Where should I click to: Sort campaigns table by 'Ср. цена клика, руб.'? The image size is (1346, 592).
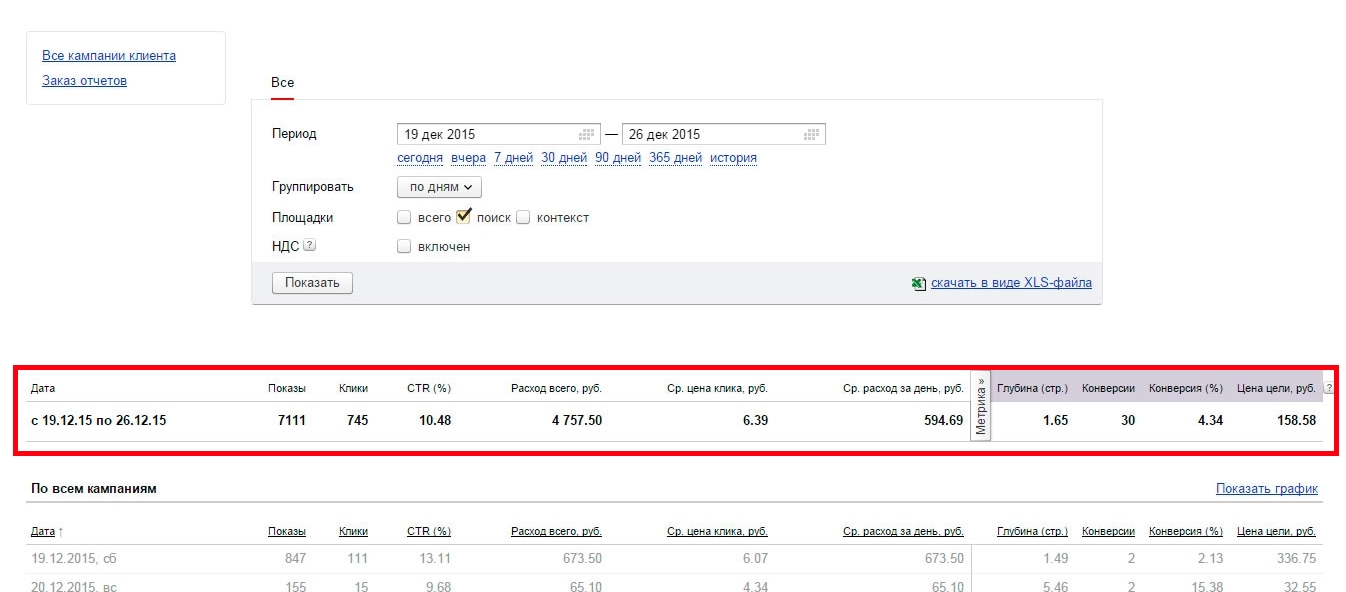pyautogui.click(x=717, y=532)
